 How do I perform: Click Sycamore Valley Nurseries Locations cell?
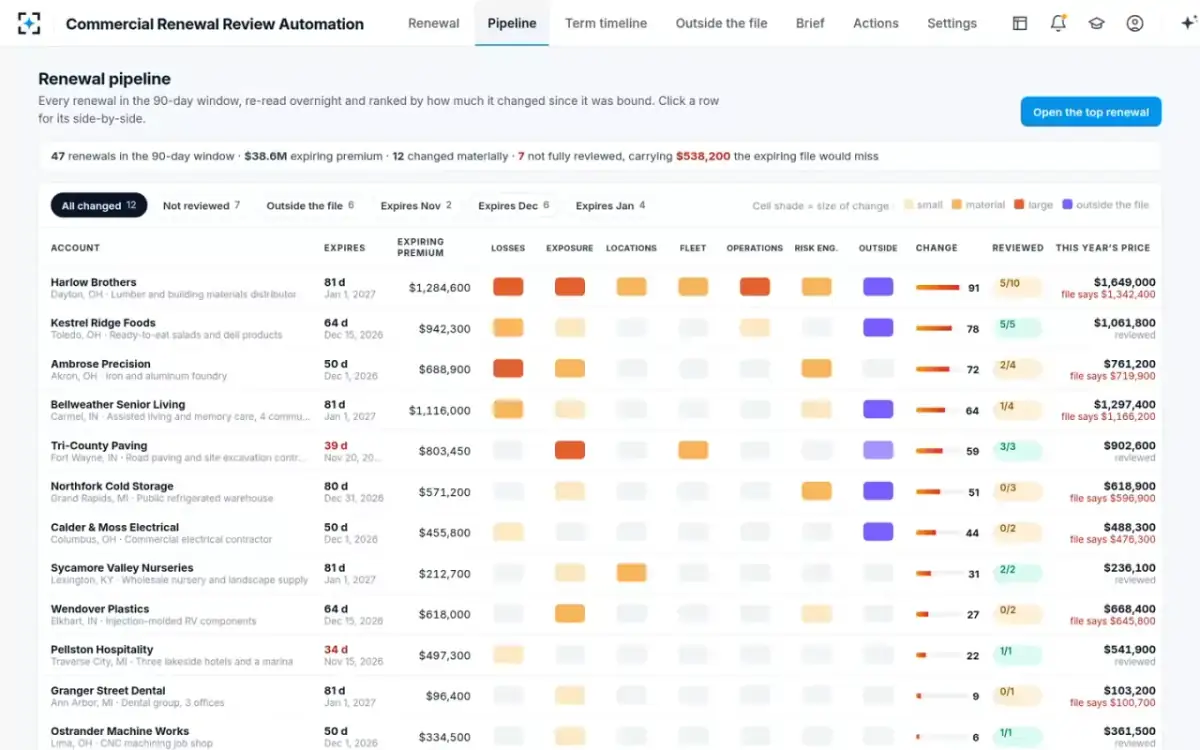(x=632, y=573)
